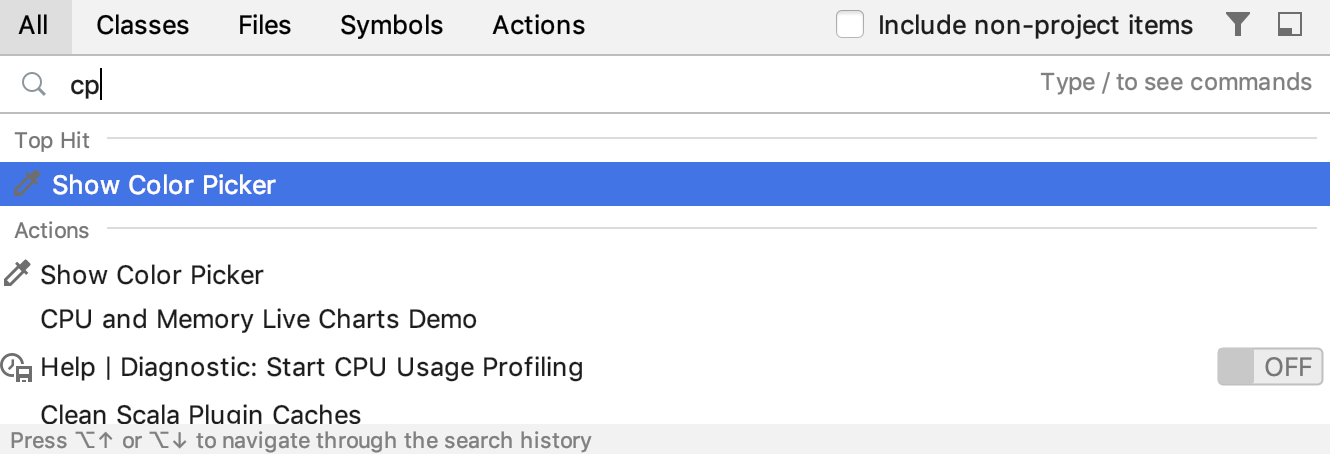Open the Classes tab
Image resolution: width=1330 pixels, height=454 pixels.
[x=143, y=26]
